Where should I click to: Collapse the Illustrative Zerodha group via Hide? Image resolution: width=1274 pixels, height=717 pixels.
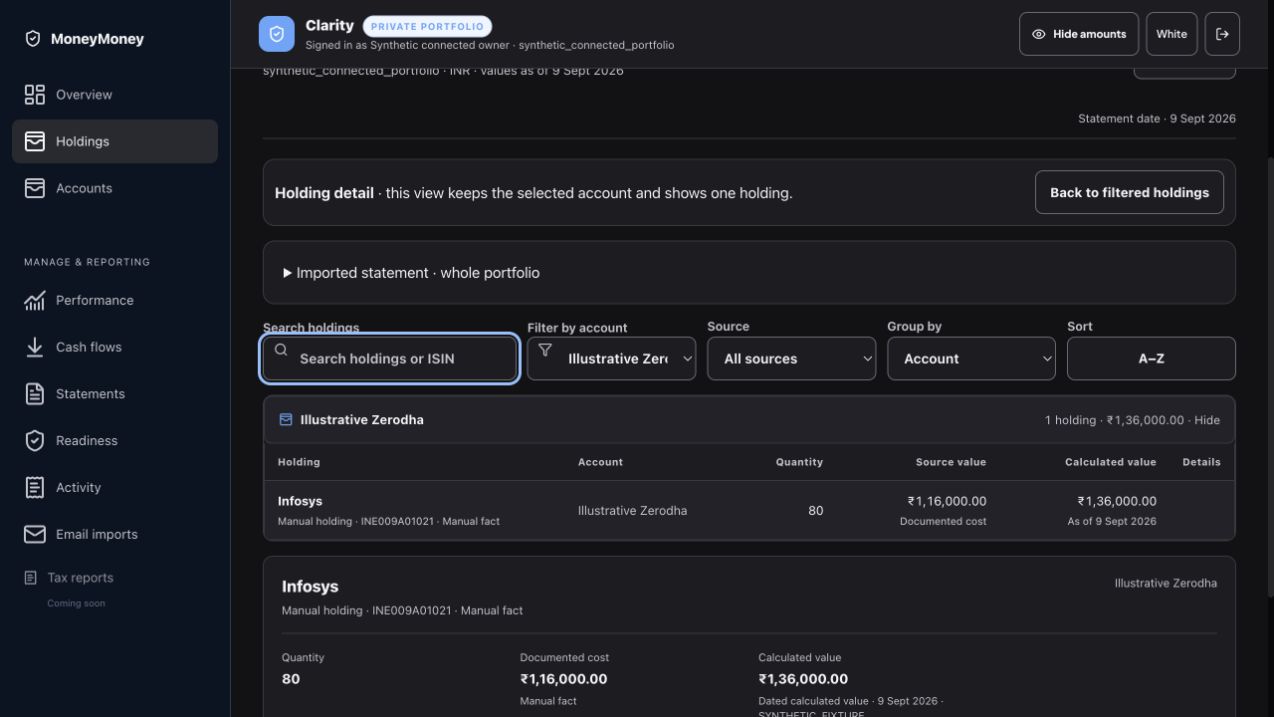pos(1207,420)
